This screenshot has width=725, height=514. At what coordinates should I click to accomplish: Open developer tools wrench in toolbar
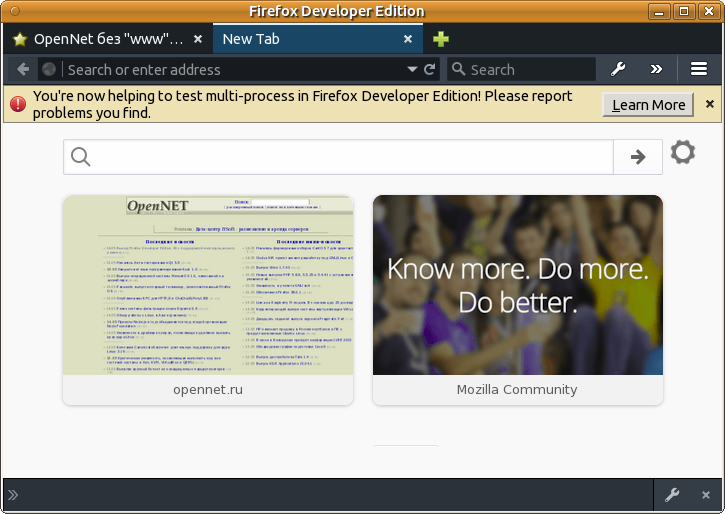tap(618, 69)
